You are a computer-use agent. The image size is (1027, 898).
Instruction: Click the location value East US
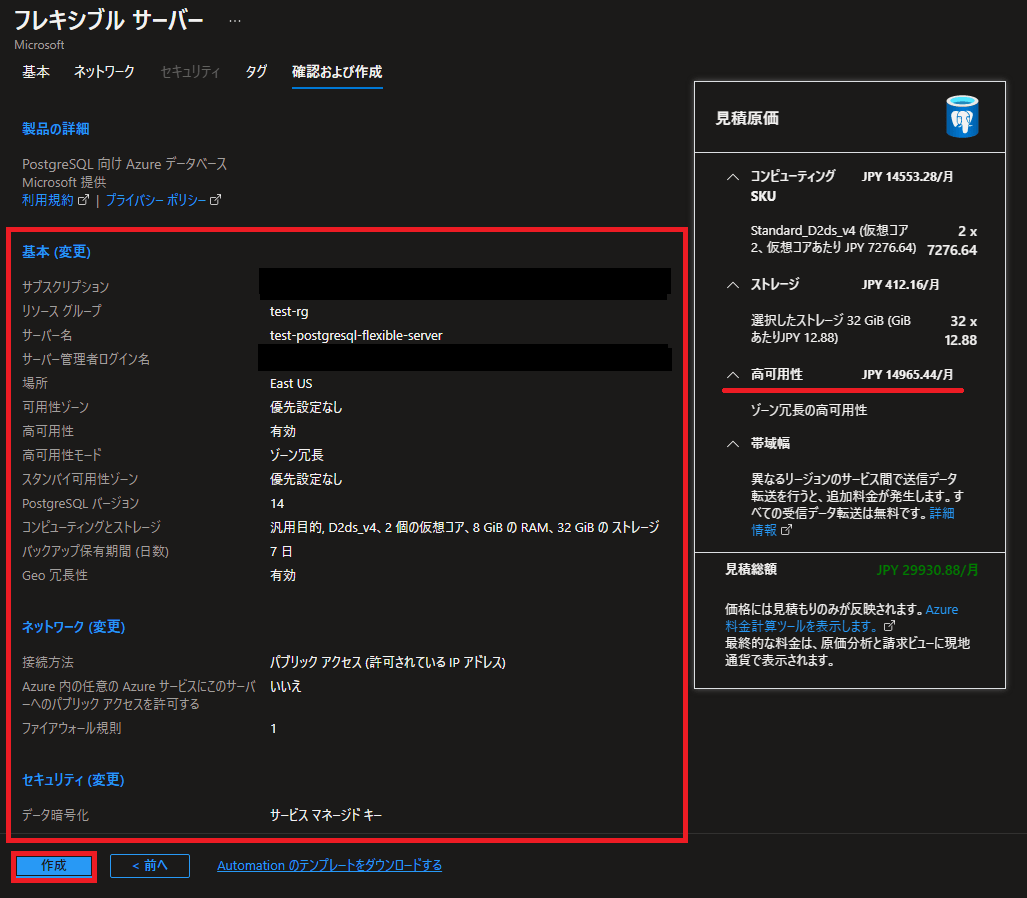tap(291, 384)
